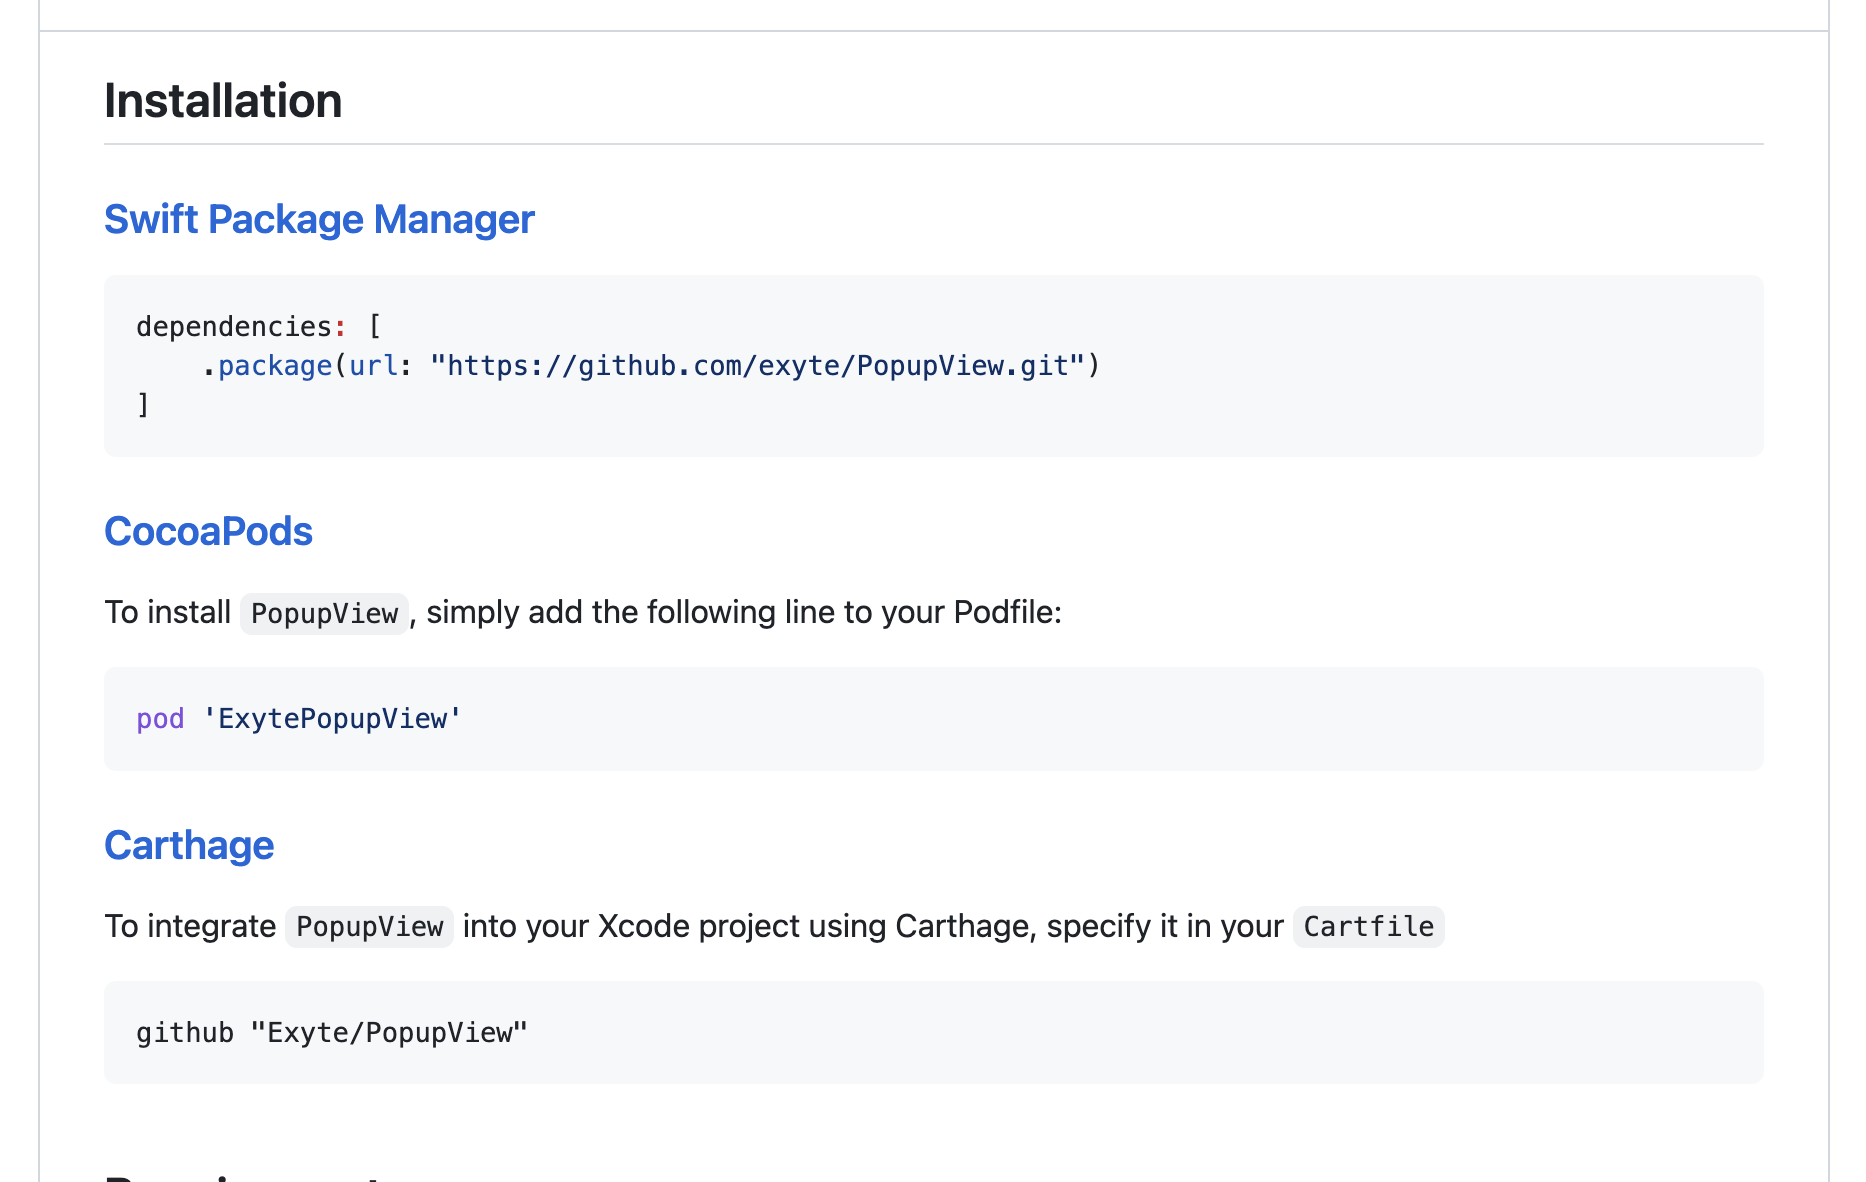Click the "Exyte/PopupView" string in Cartfile snippet
The image size is (1866, 1182).
[x=389, y=1033]
